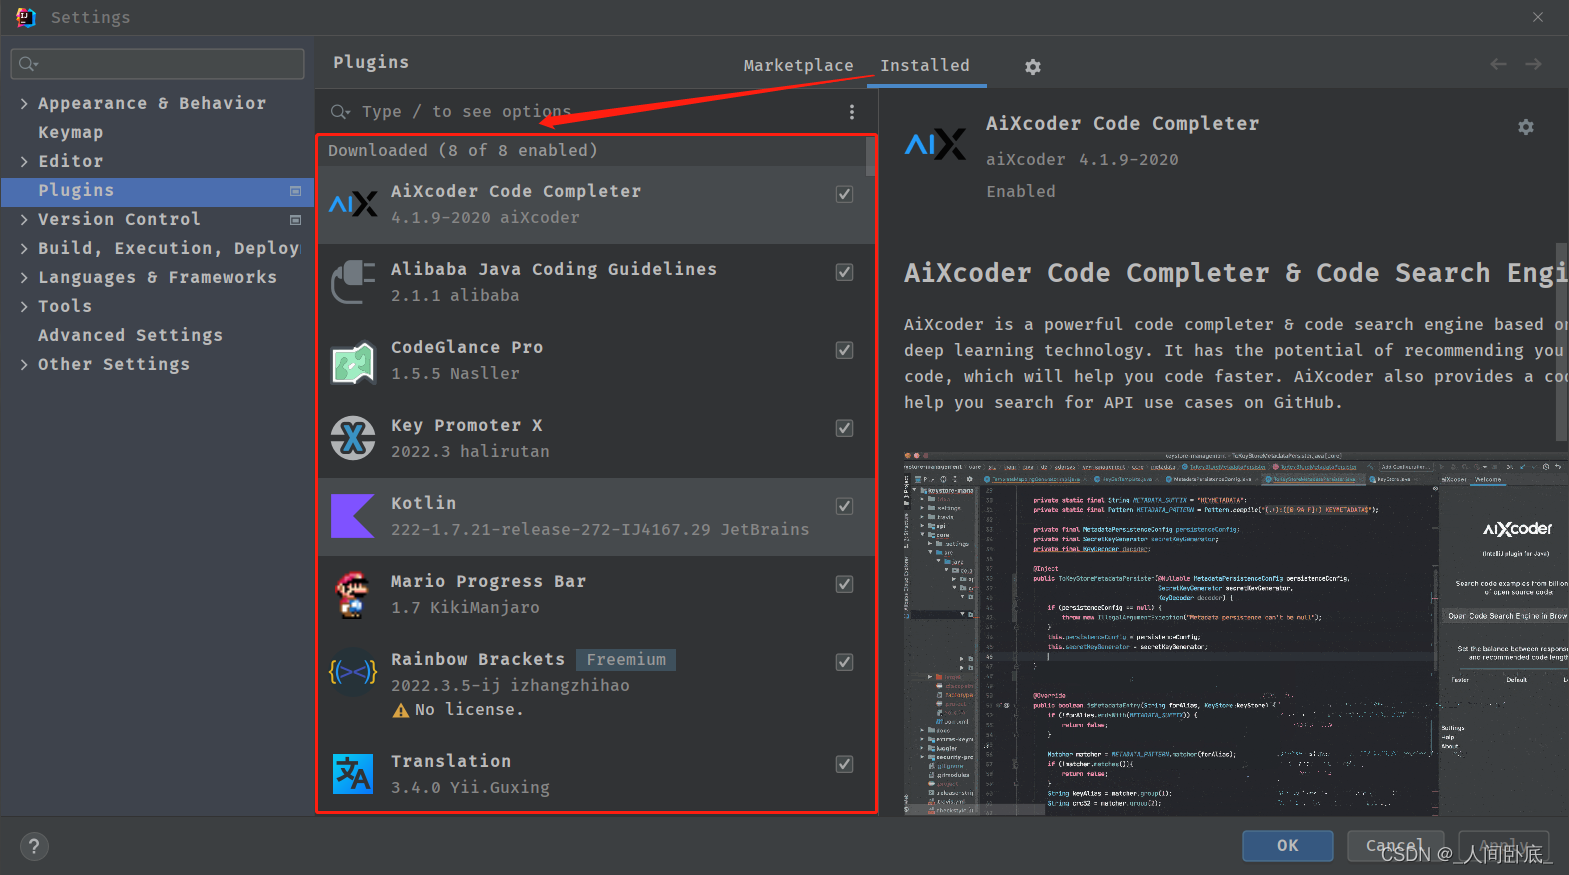The image size is (1569, 875).
Task: Click the AiXcoder screenshot preview image
Action: coord(1236,634)
